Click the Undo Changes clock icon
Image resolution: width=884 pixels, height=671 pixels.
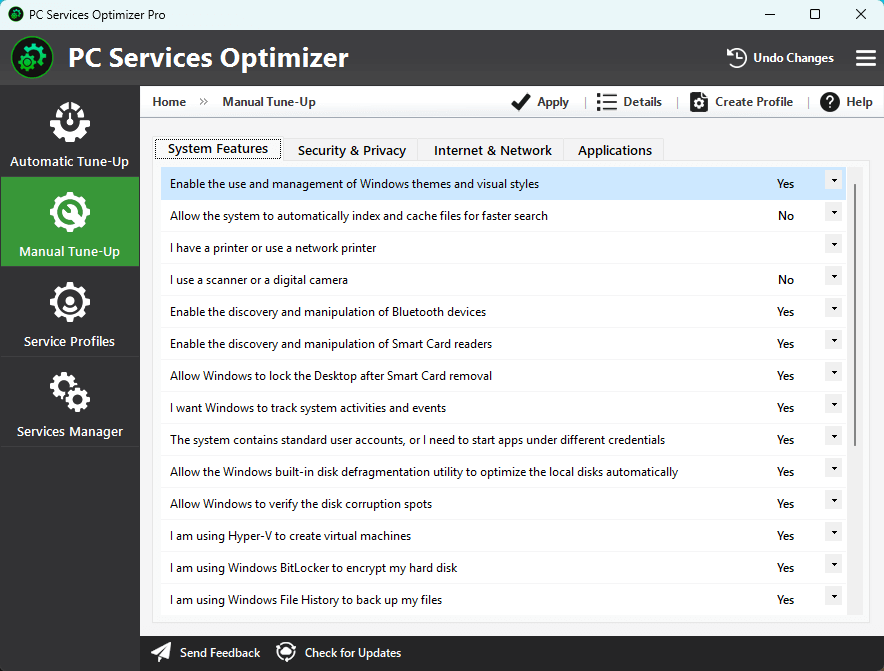pyautogui.click(x=736, y=58)
